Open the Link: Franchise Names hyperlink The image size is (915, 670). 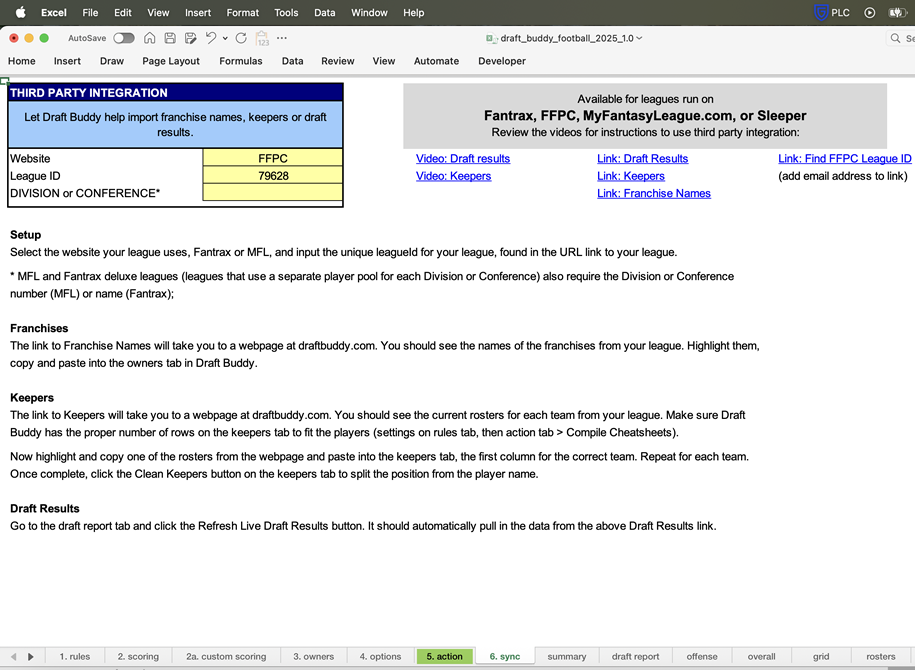pos(654,193)
